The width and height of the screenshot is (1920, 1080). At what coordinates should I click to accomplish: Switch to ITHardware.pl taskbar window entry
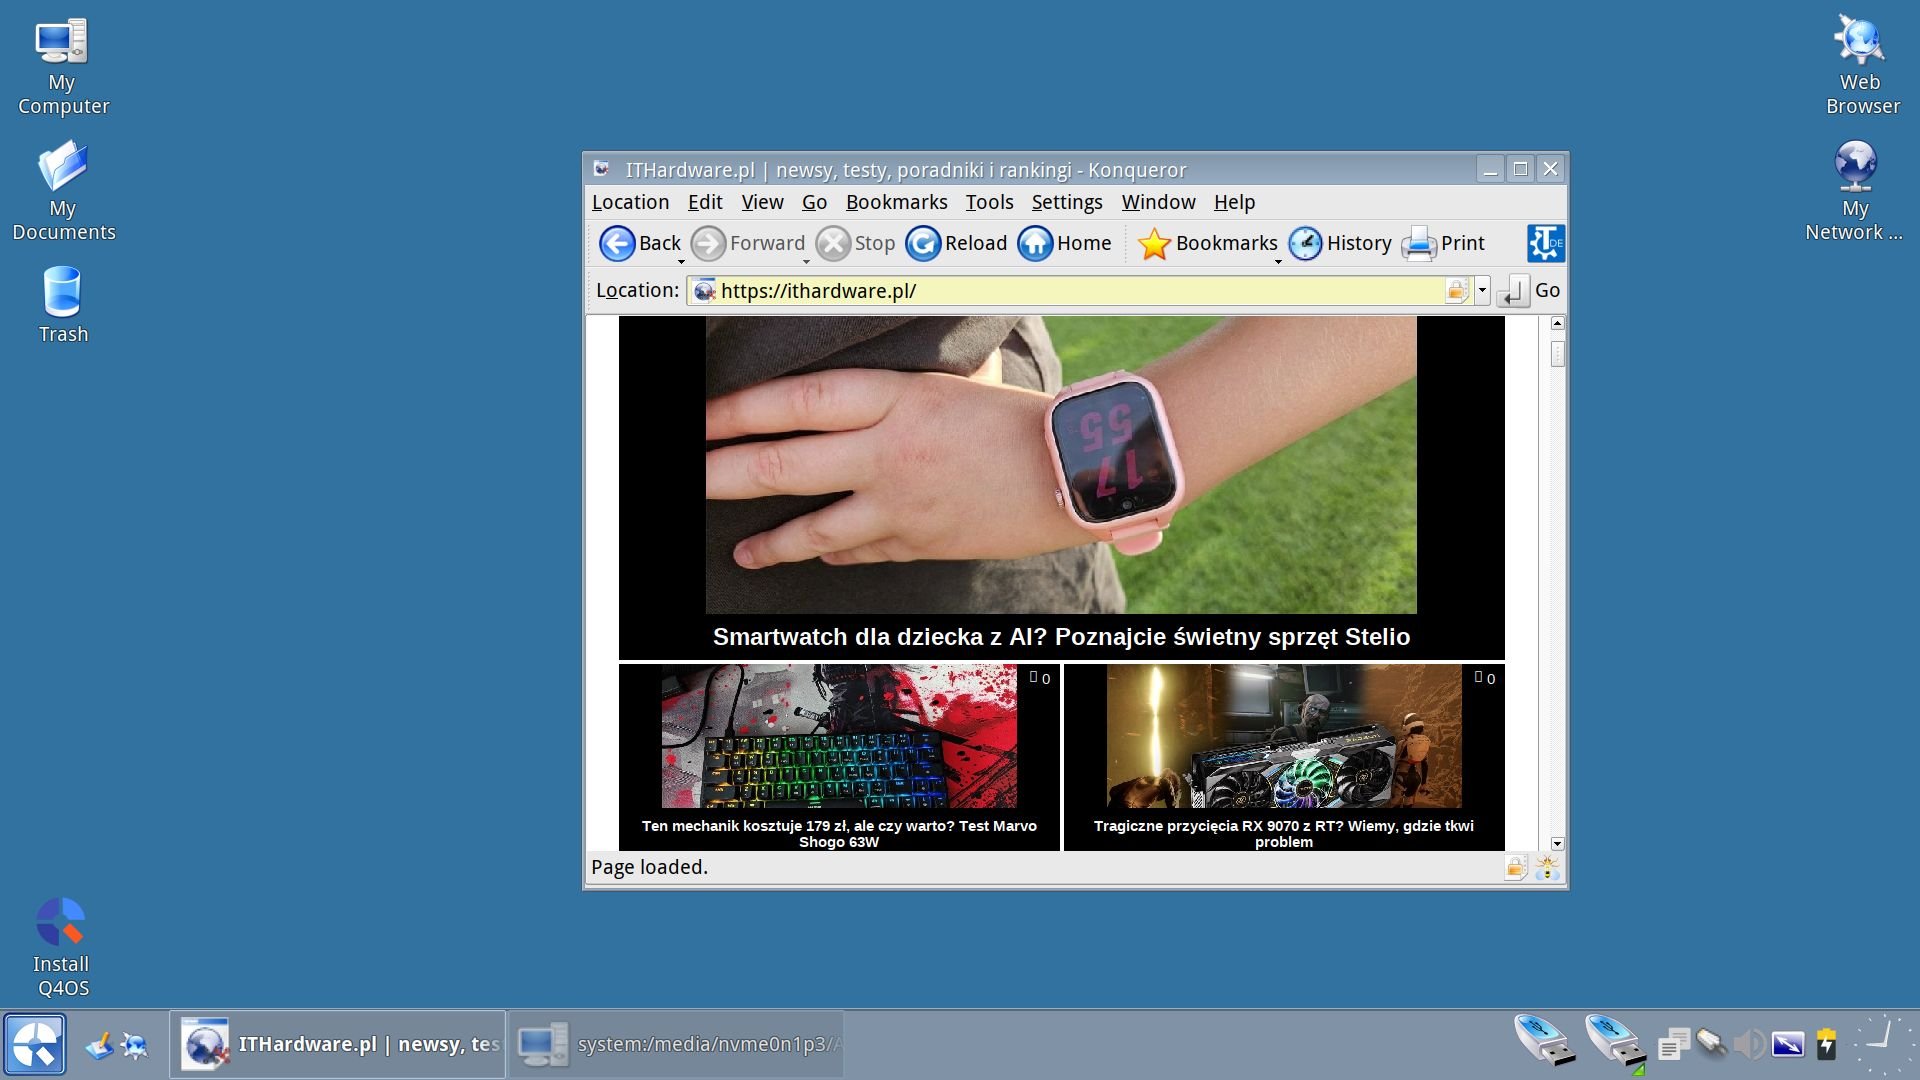click(338, 1044)
